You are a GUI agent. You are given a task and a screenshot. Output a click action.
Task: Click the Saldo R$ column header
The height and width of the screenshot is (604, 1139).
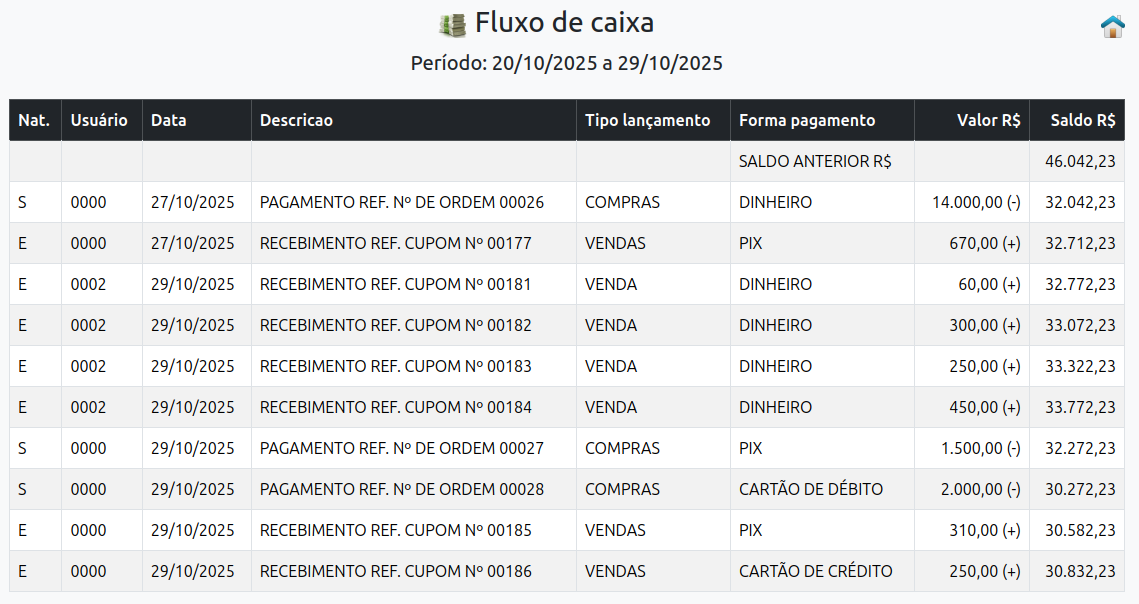point(1083,120)
